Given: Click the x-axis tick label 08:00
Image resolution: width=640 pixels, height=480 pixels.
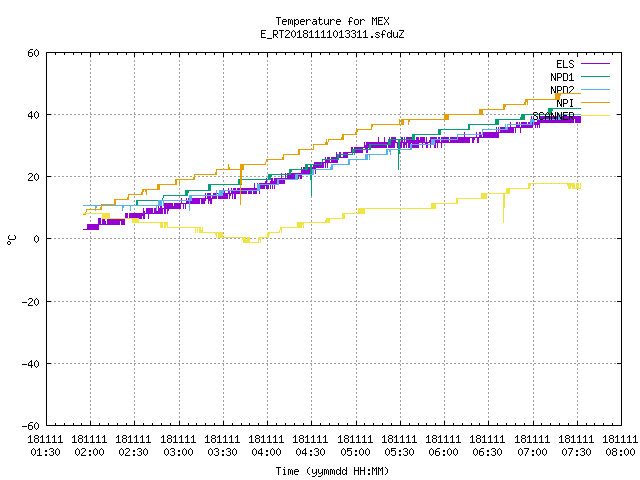Looking at the screenshot, I should (620, 453).
